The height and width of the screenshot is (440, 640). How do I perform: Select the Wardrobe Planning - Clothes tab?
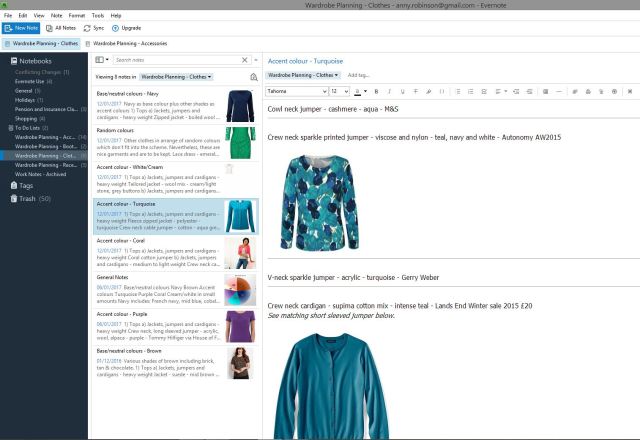pyautogui.click(x=41, y=43)
